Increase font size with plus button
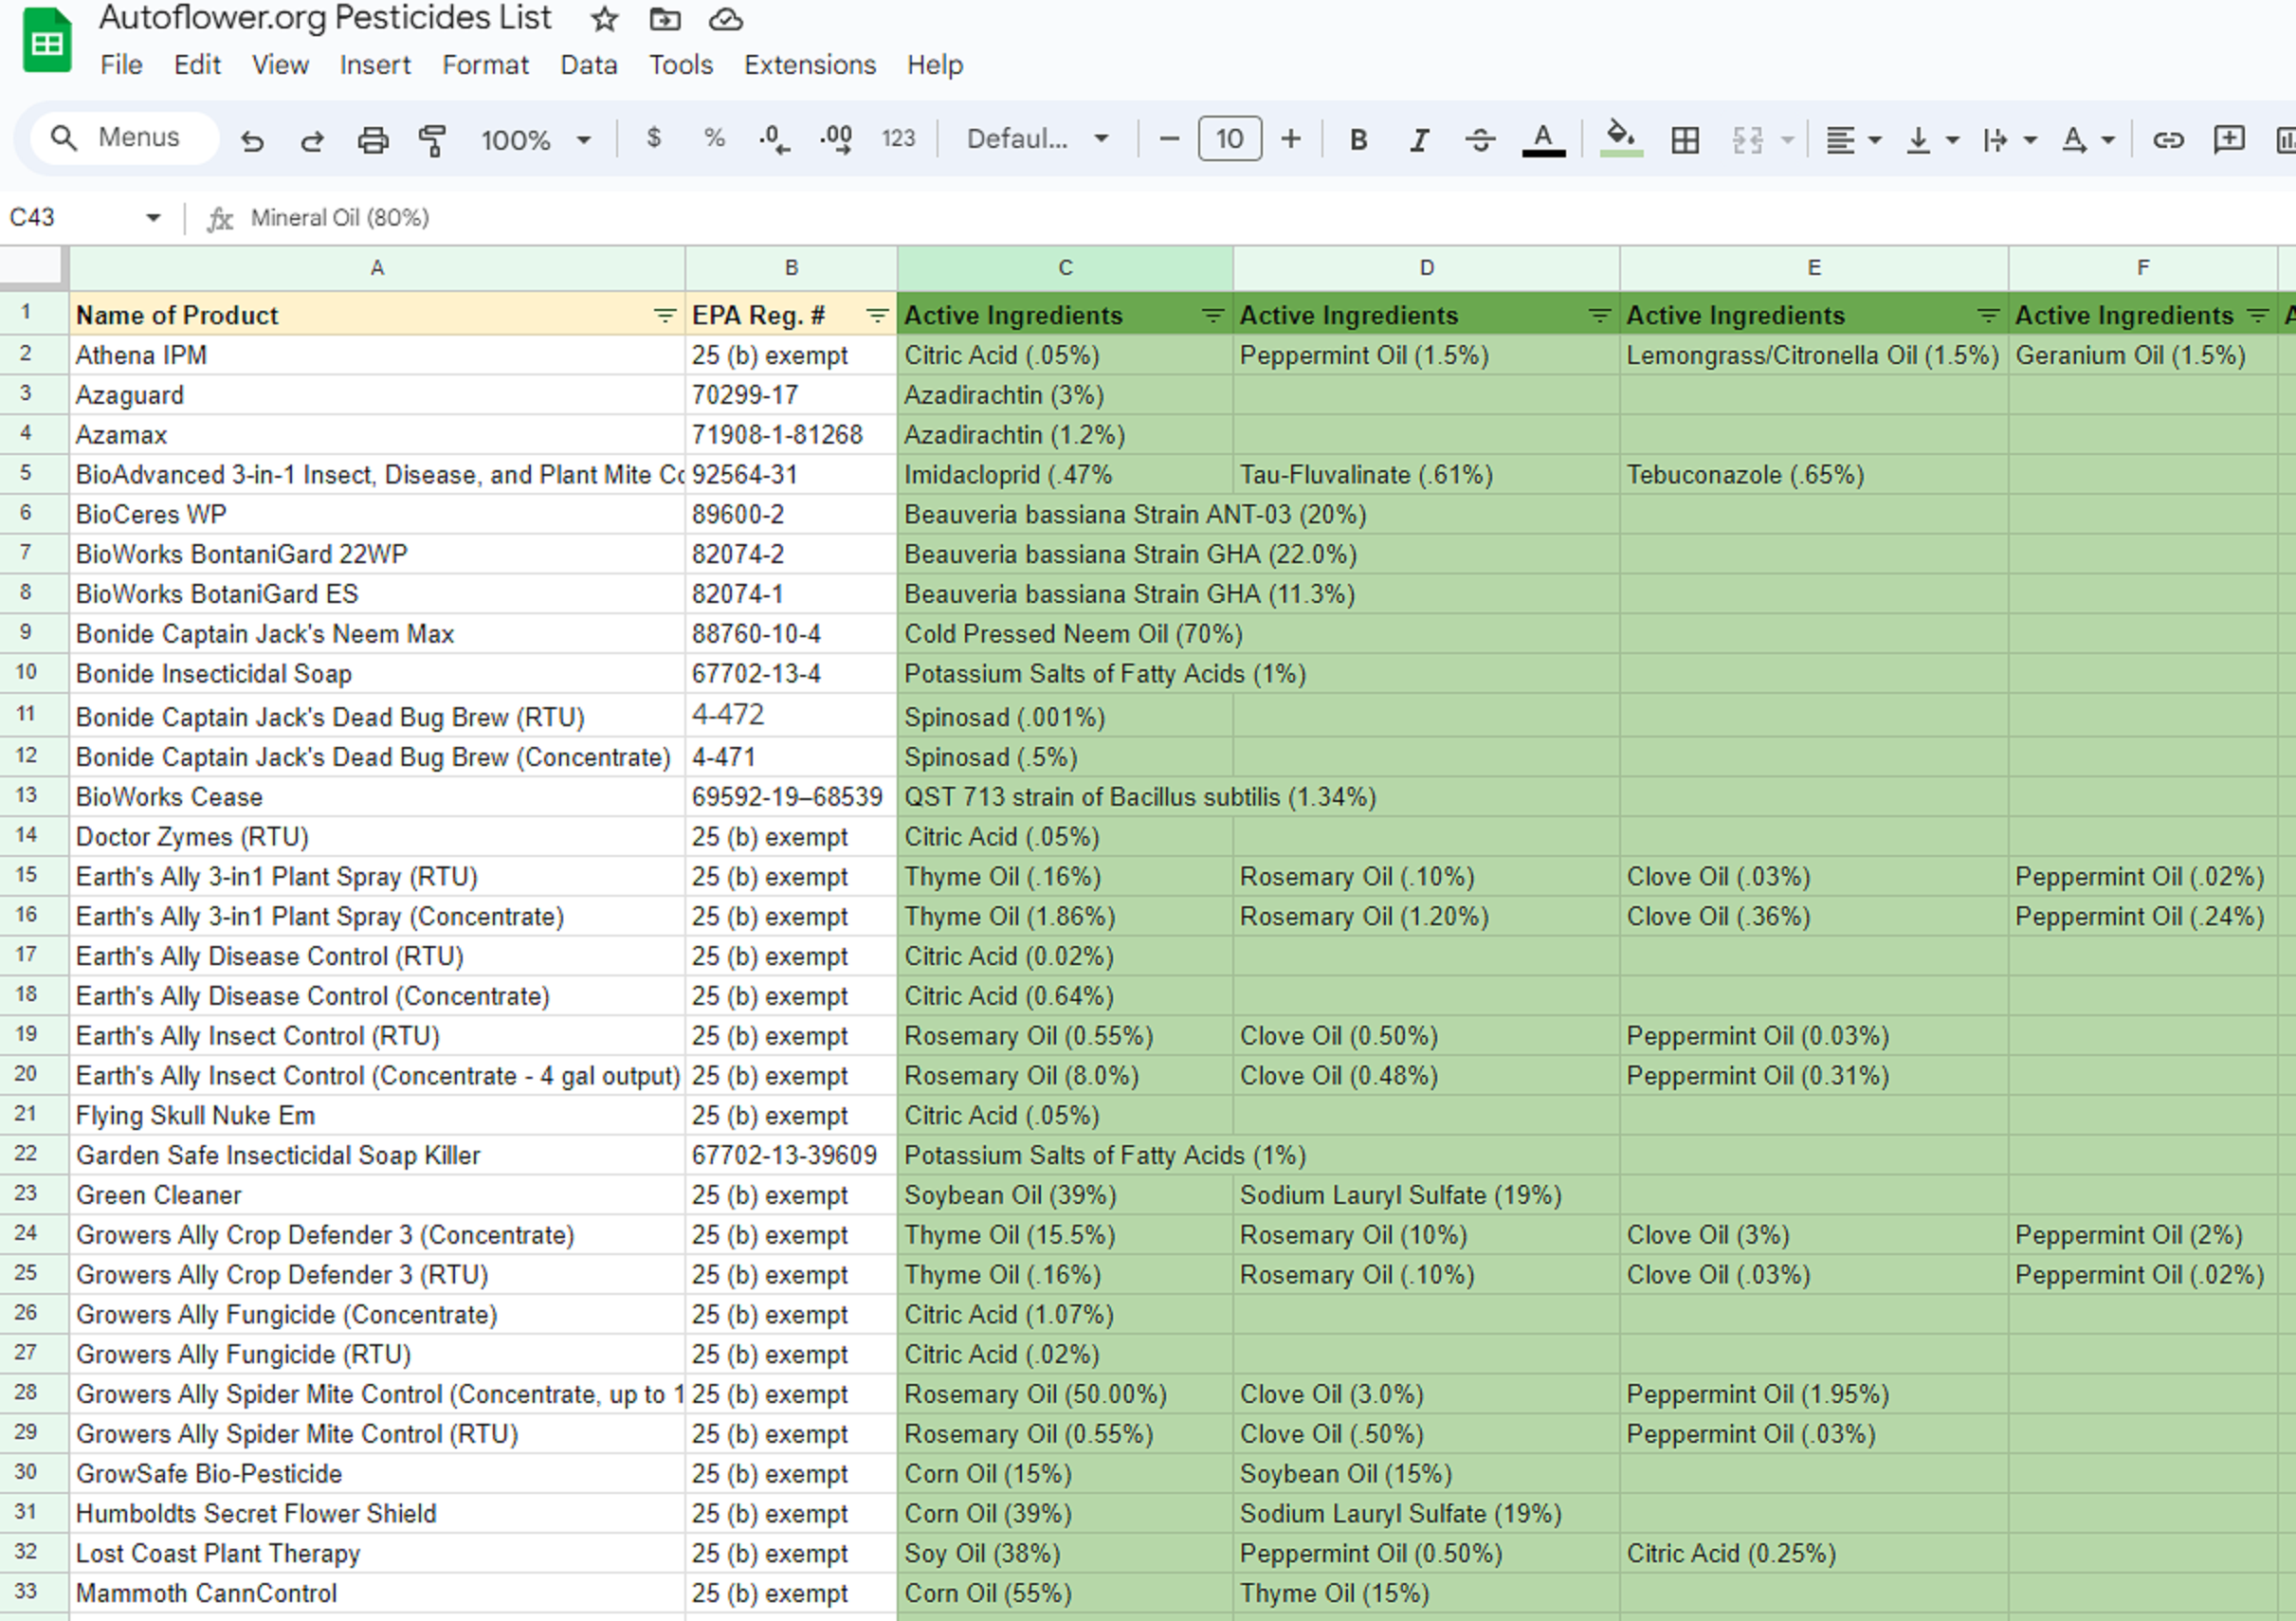Viewport: 2296px width, 1621px height. [1291, 138]
